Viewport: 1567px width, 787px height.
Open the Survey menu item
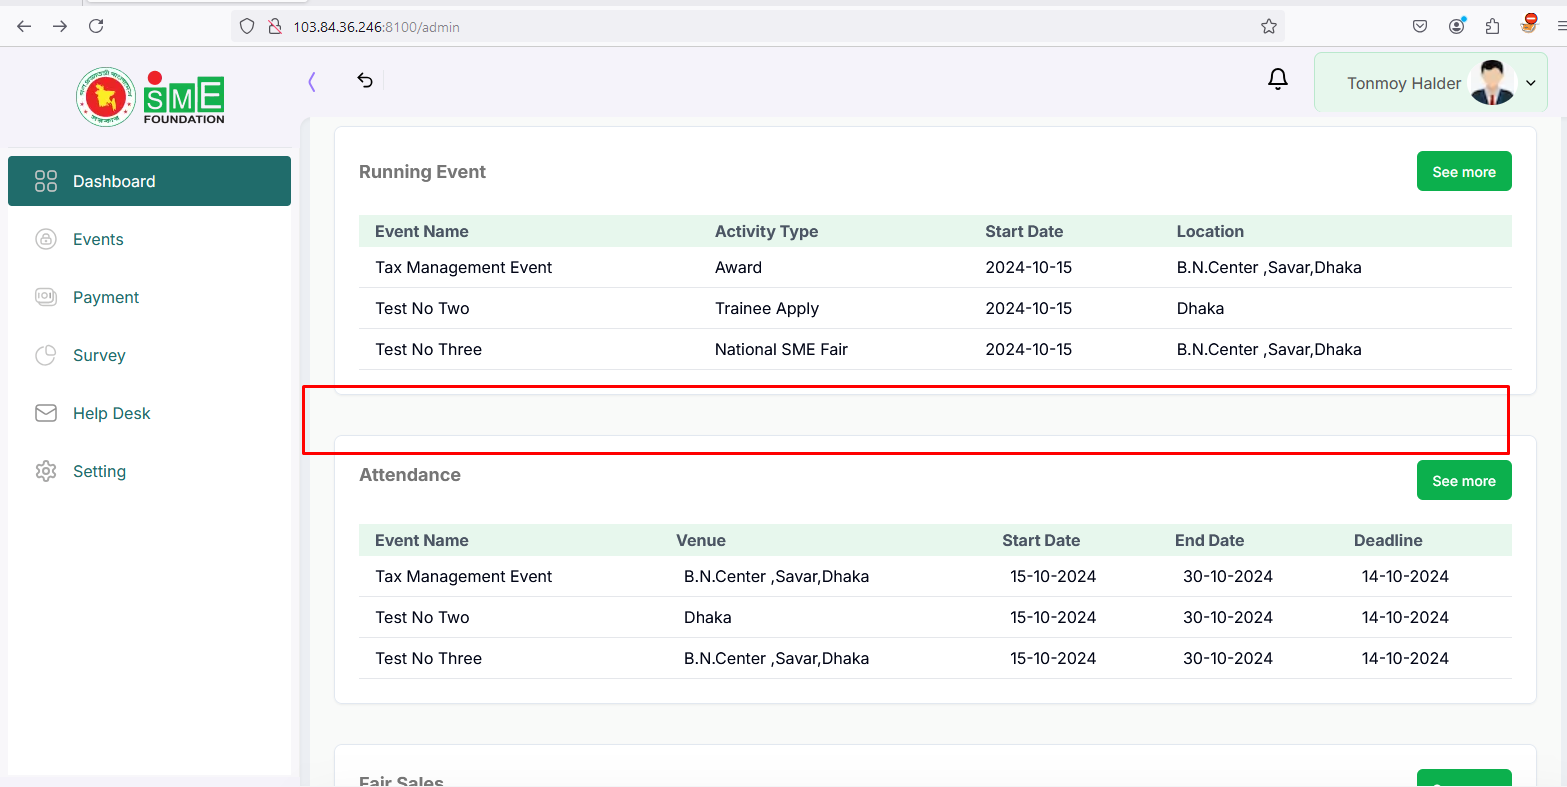(x=149, y=355)
